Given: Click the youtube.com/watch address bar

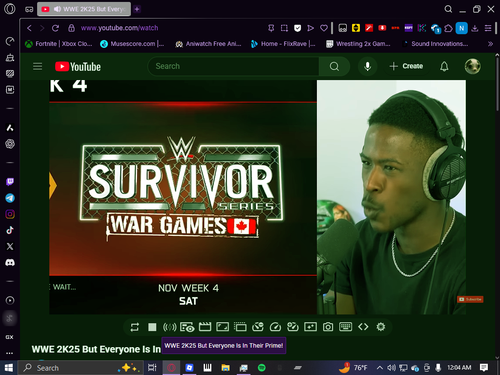Looking at the screenshot, I should point(119,28).
